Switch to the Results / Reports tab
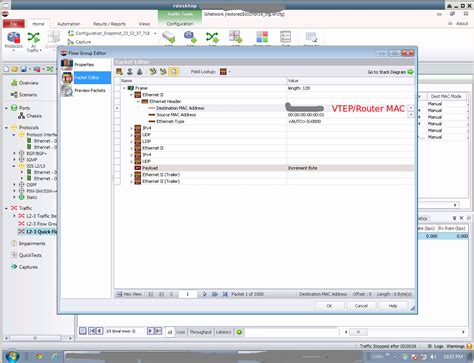The height and width of the screenshot is (363, 474). click(x=109, y=24)
